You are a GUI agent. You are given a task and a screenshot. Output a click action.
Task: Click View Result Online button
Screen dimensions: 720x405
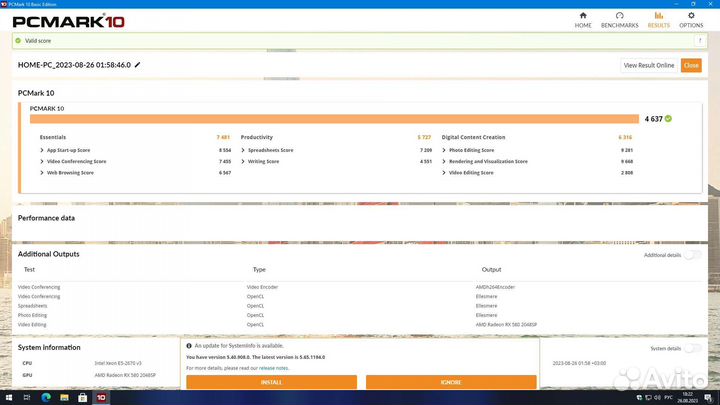click(x=649, y=65)
